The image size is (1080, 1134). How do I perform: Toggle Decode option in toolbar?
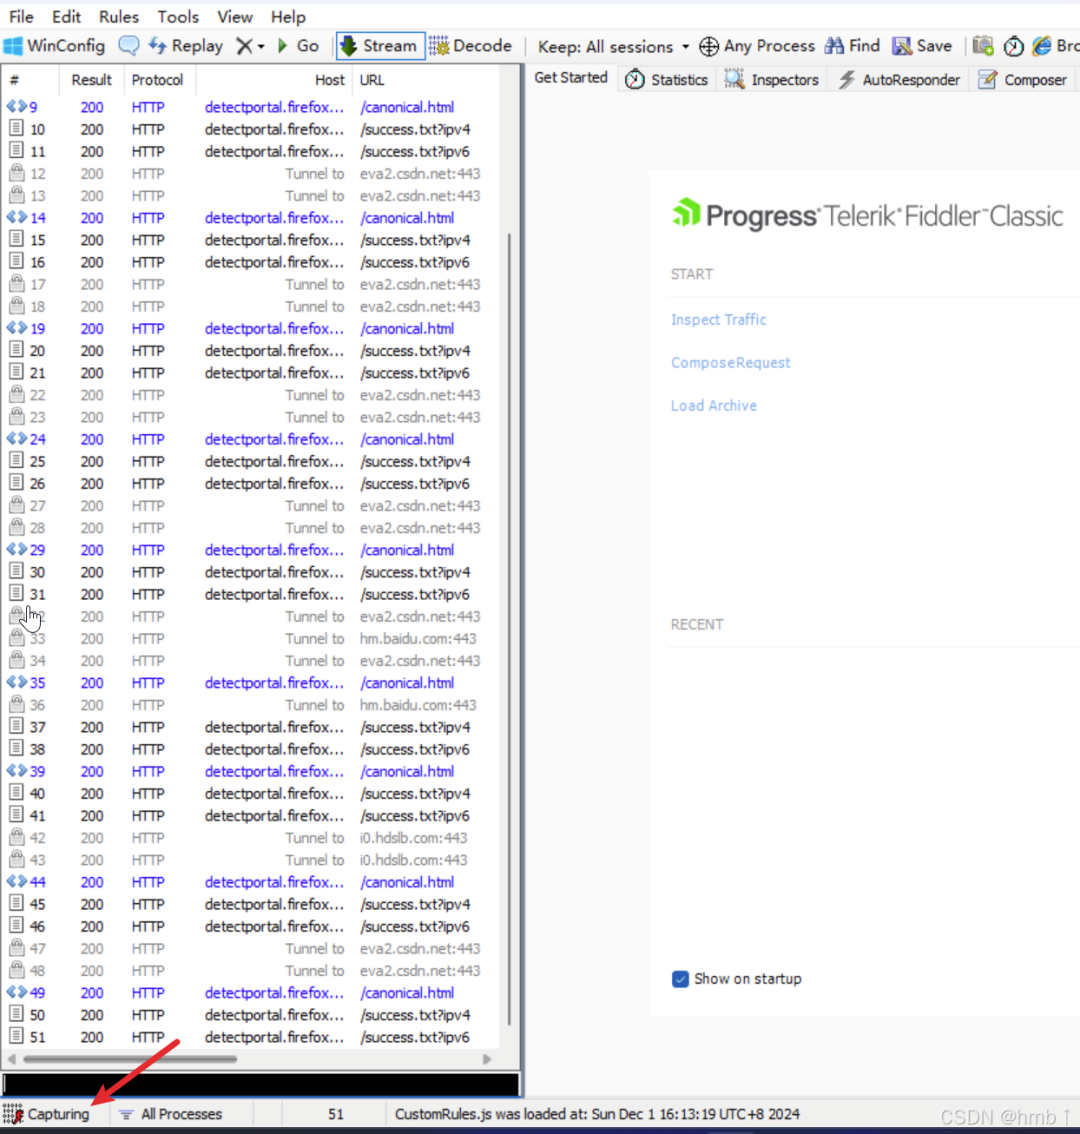click(x=471, y=46)
